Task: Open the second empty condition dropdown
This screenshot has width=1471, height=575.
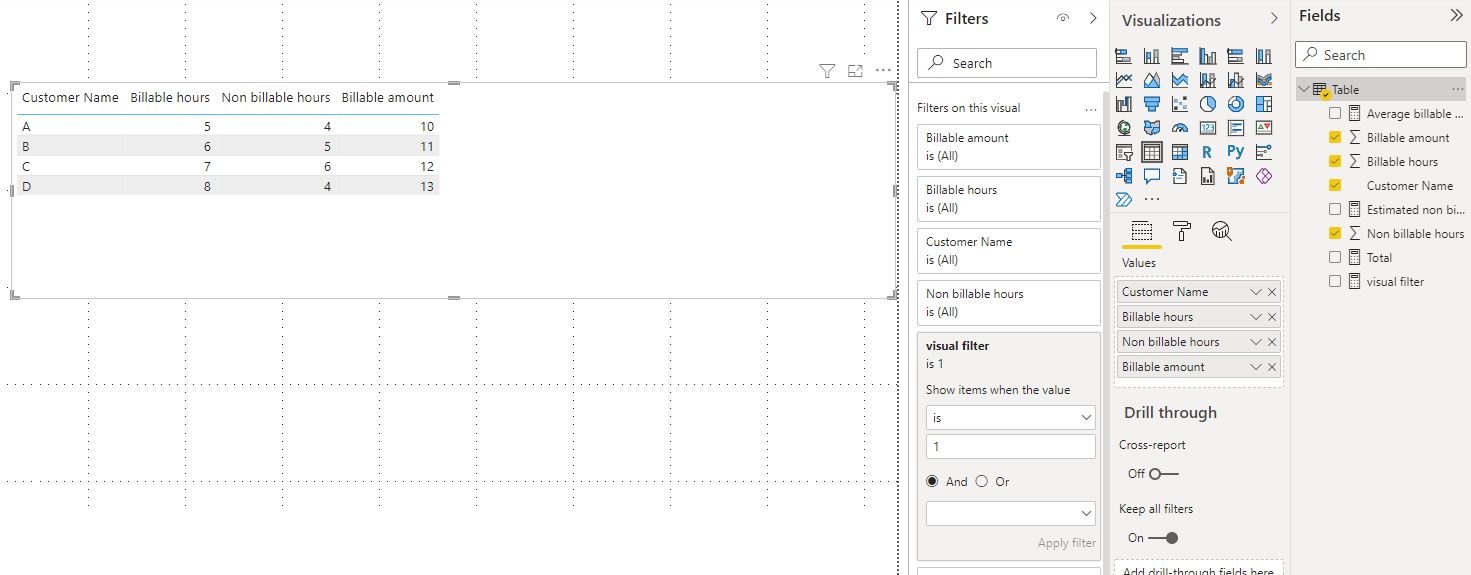Action: click(x=1011, y=514)
